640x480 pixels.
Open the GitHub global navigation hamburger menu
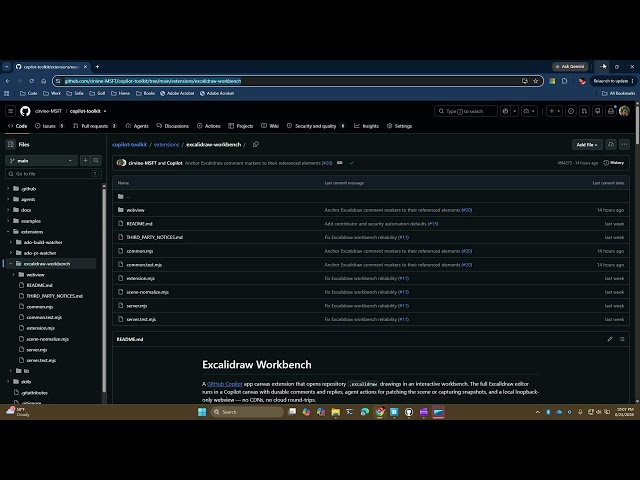pyautogui.click(x=11, y=111)
